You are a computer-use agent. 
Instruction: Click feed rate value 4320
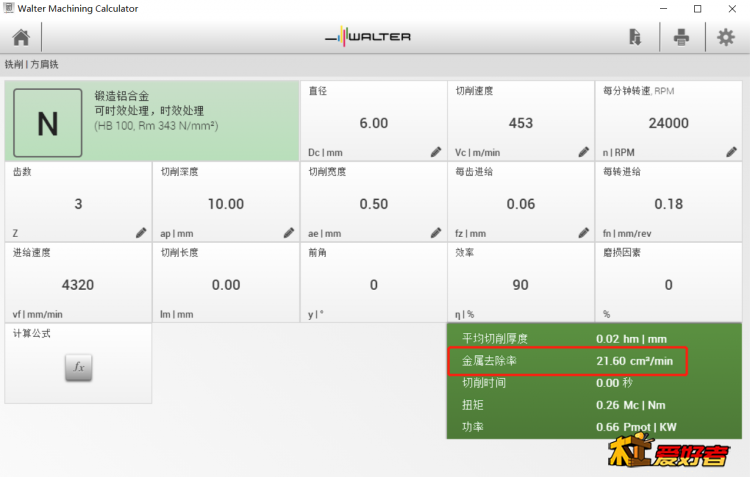(78, 285)
